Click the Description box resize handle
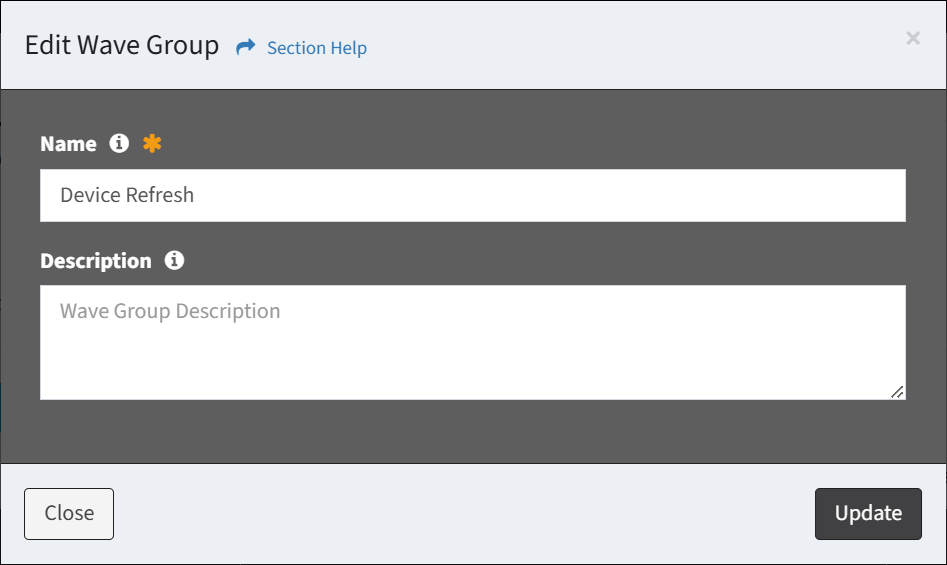947x565 pixels. [897, 392]
